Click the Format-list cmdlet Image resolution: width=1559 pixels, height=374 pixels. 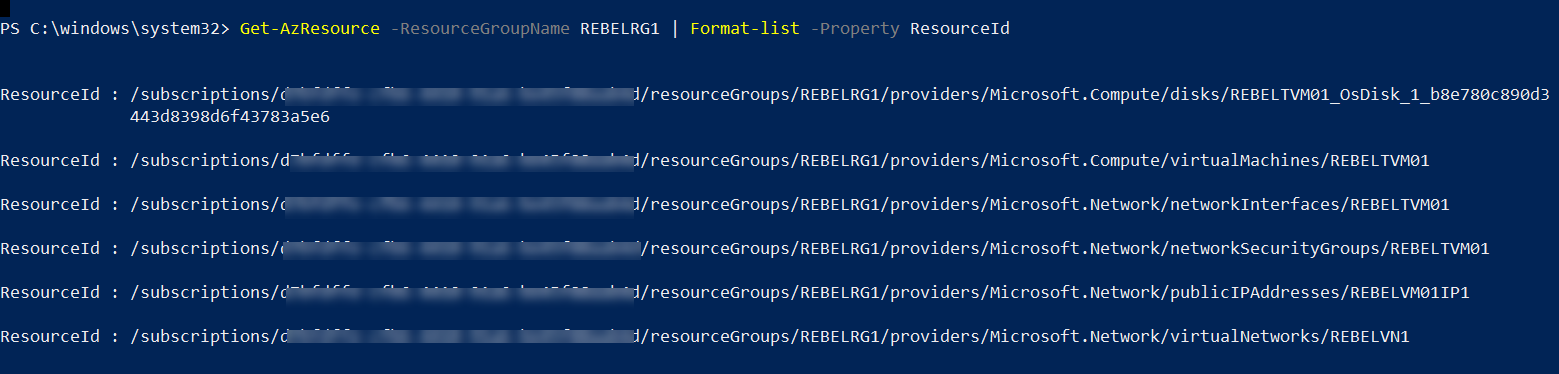(x=745, y=29)
